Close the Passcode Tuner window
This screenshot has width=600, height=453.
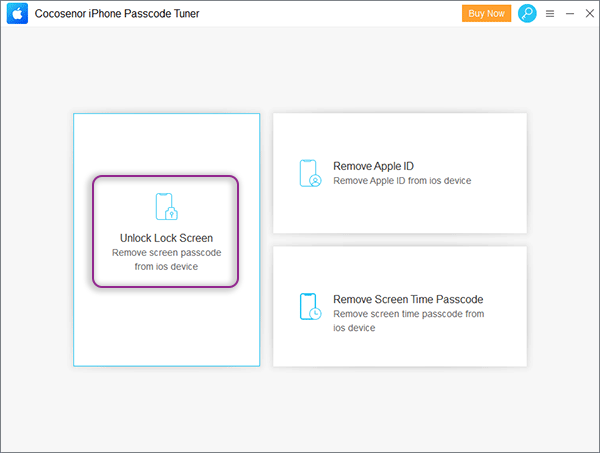[590, 13]
